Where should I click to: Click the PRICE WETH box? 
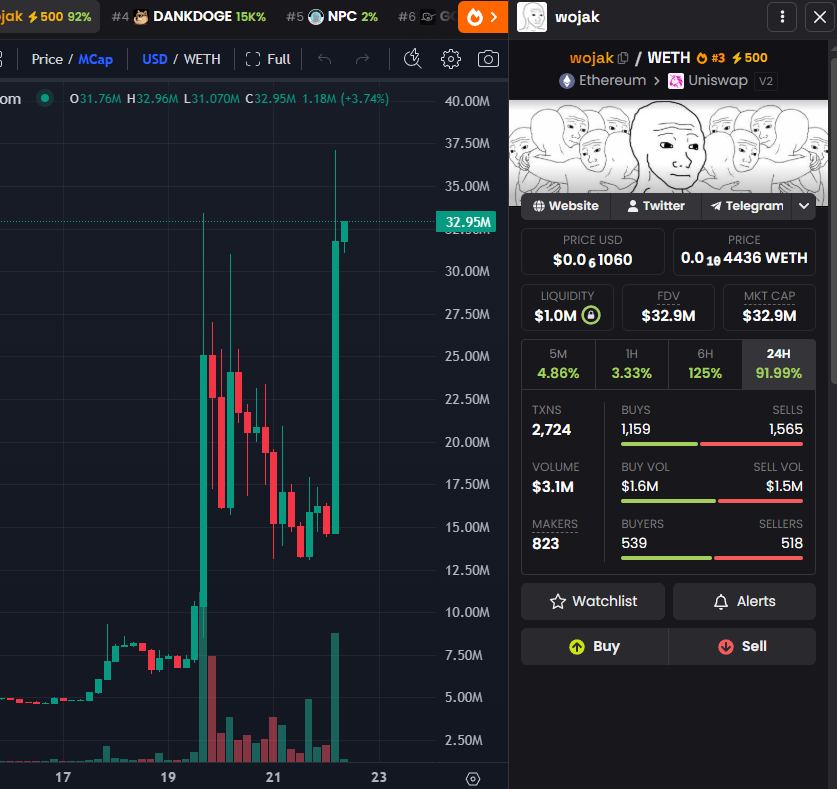744,251
